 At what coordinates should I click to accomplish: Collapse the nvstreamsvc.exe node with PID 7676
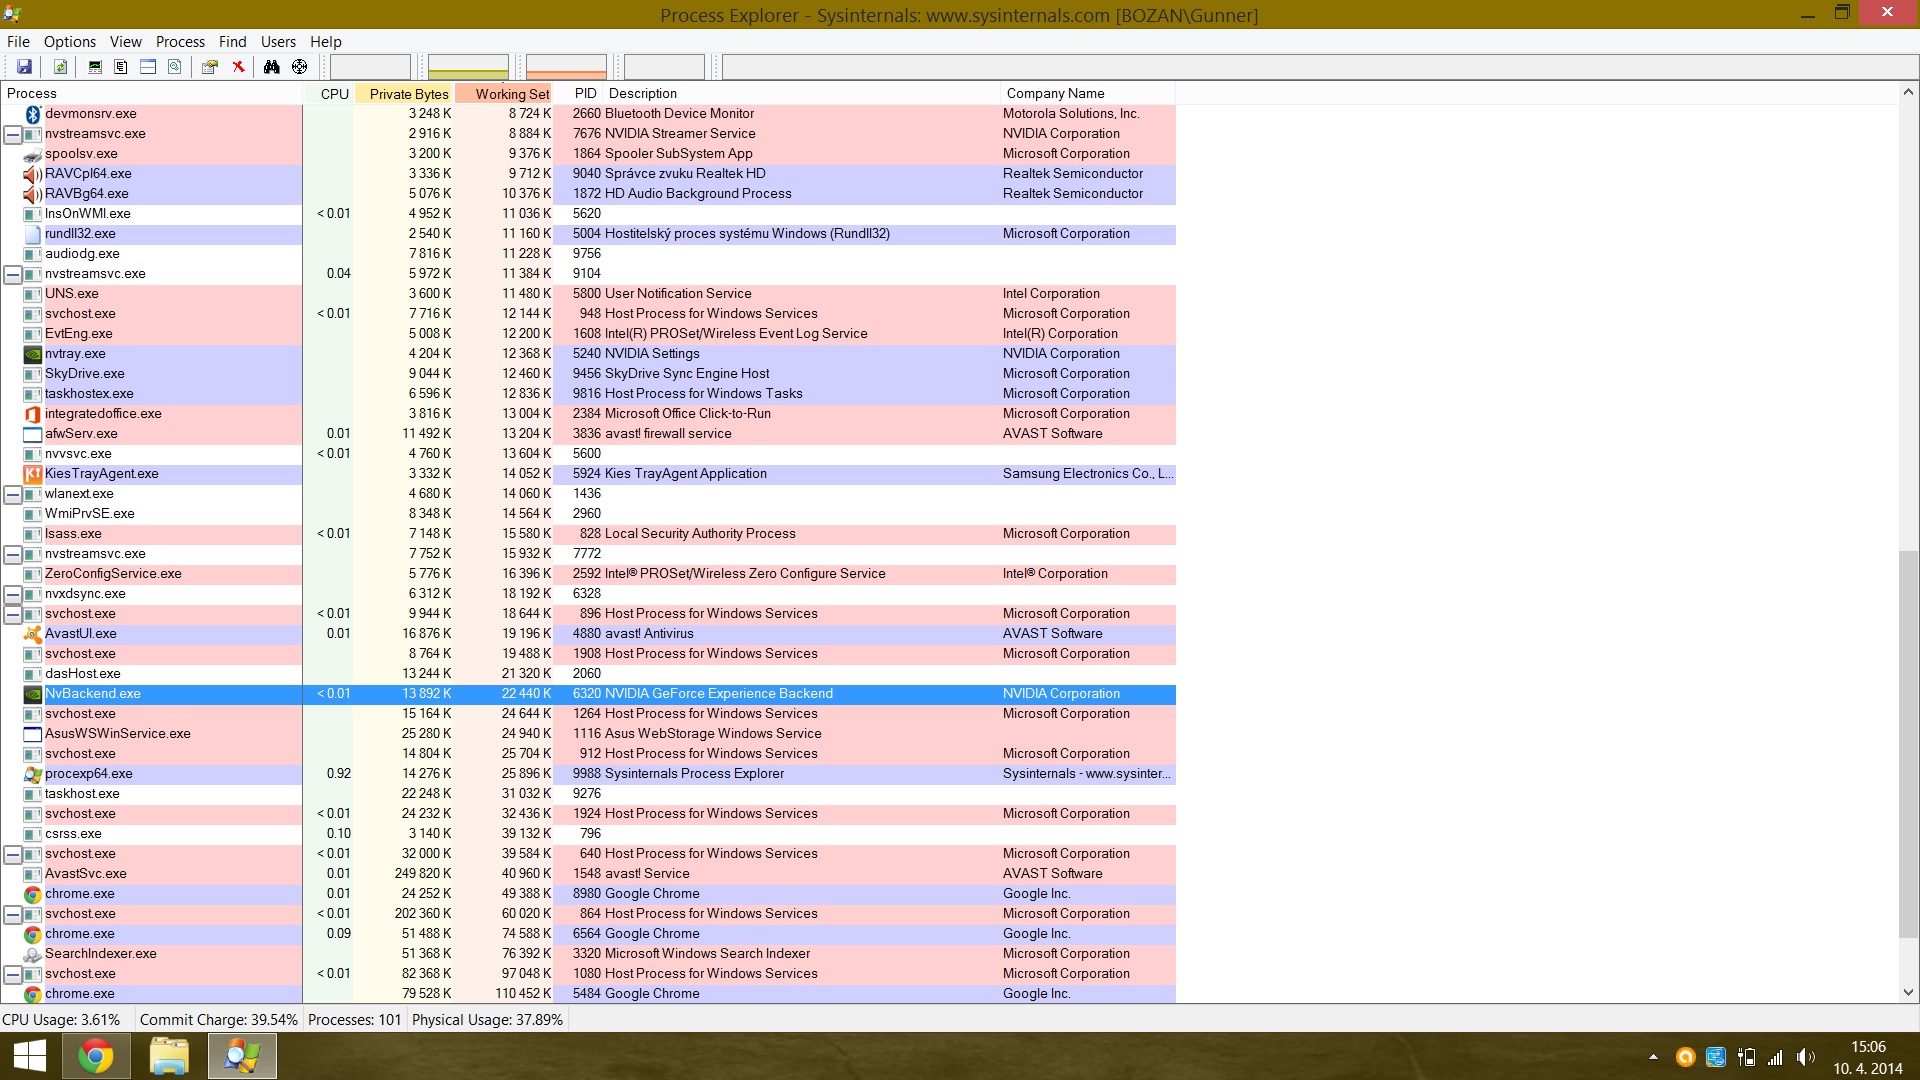point(13,134)
